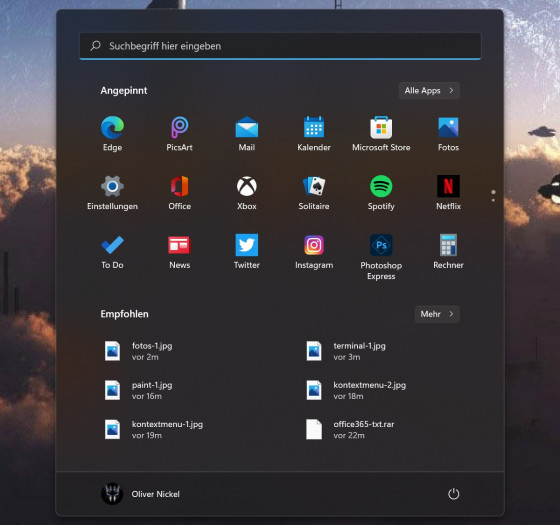Show Alle Apps list
The image size is (560, 525).
(x=429, y=91)
